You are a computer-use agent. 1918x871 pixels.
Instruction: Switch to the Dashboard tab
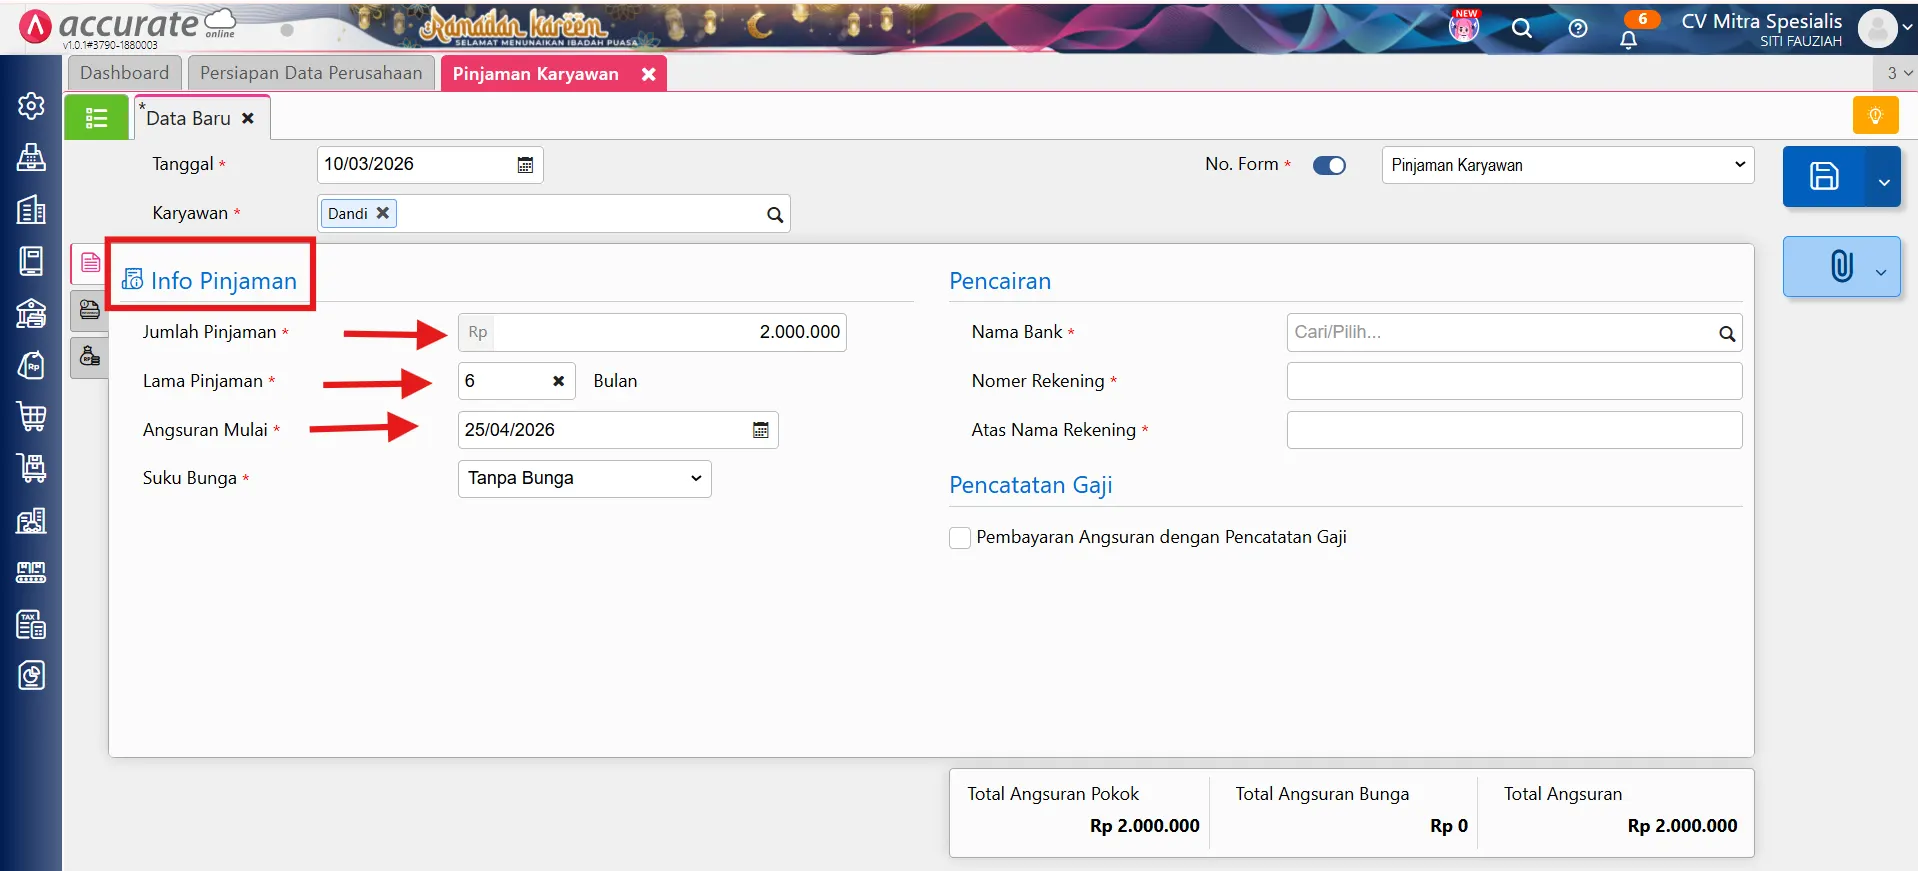pos(124,73)
